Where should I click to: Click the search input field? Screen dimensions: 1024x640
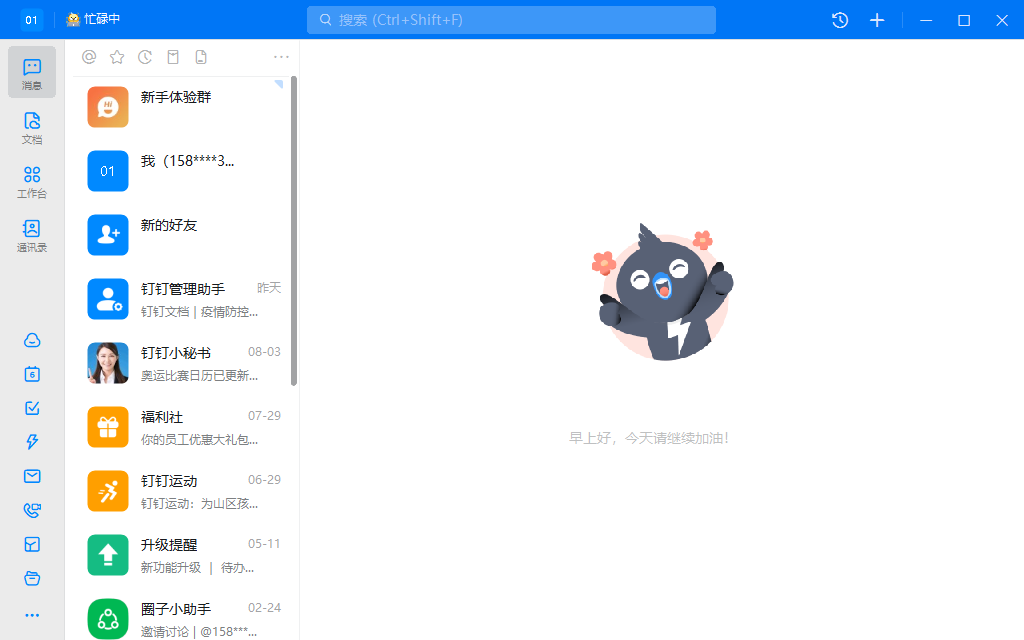[x=511, y=19]
